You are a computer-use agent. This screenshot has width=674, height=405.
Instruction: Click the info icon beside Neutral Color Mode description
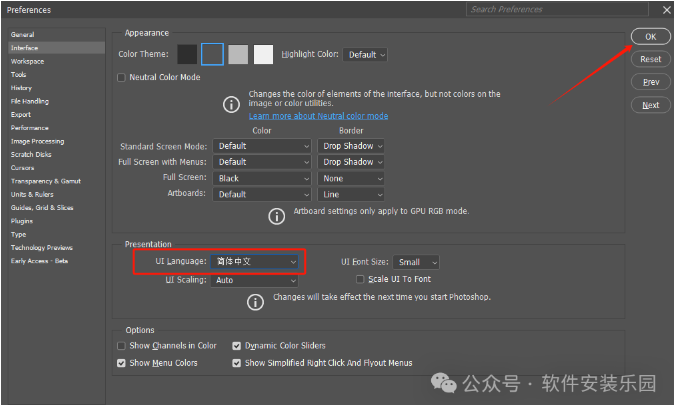point(231,103)
